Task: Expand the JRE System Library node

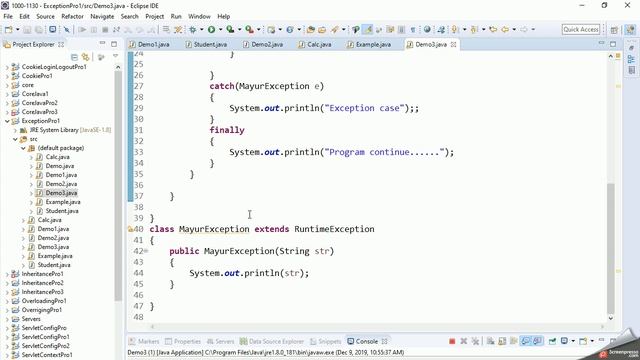Action: pyautogui.click(x=15, y=130)
